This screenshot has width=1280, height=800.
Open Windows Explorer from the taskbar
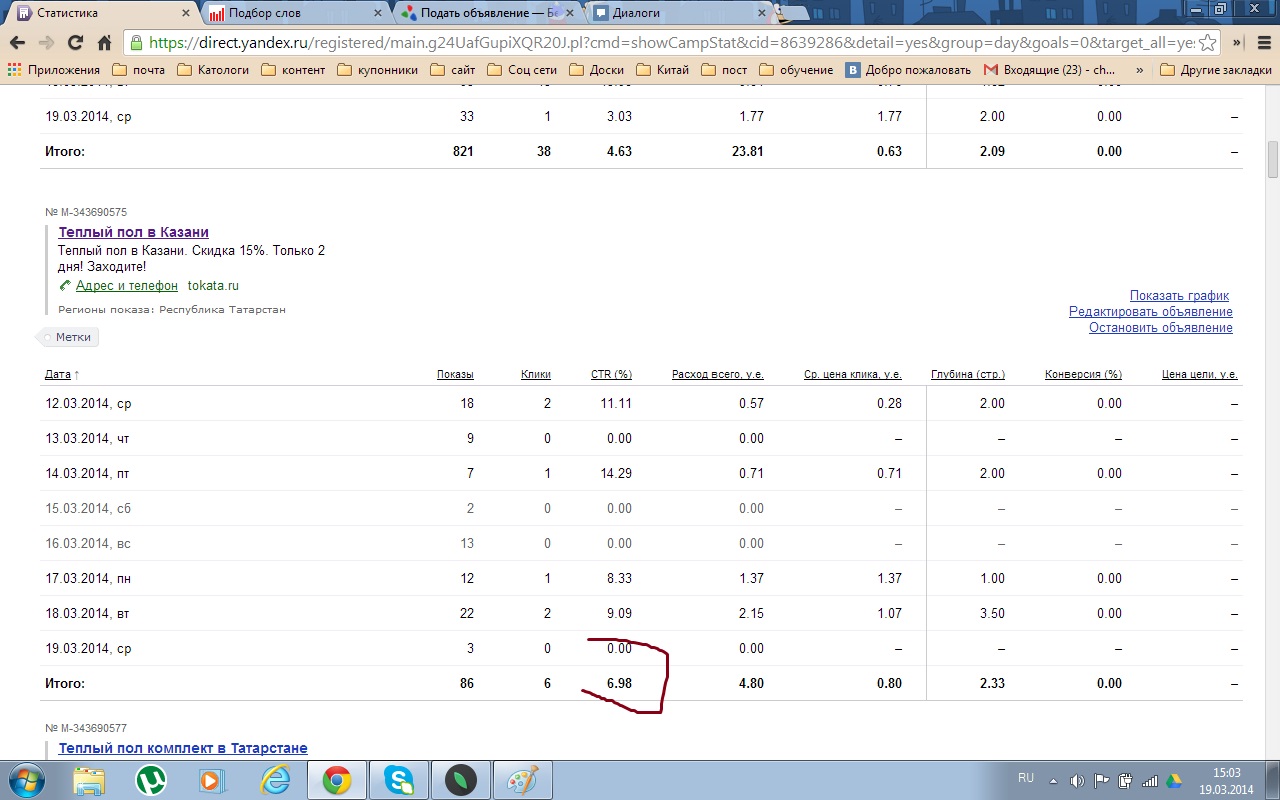coord(88,780)
